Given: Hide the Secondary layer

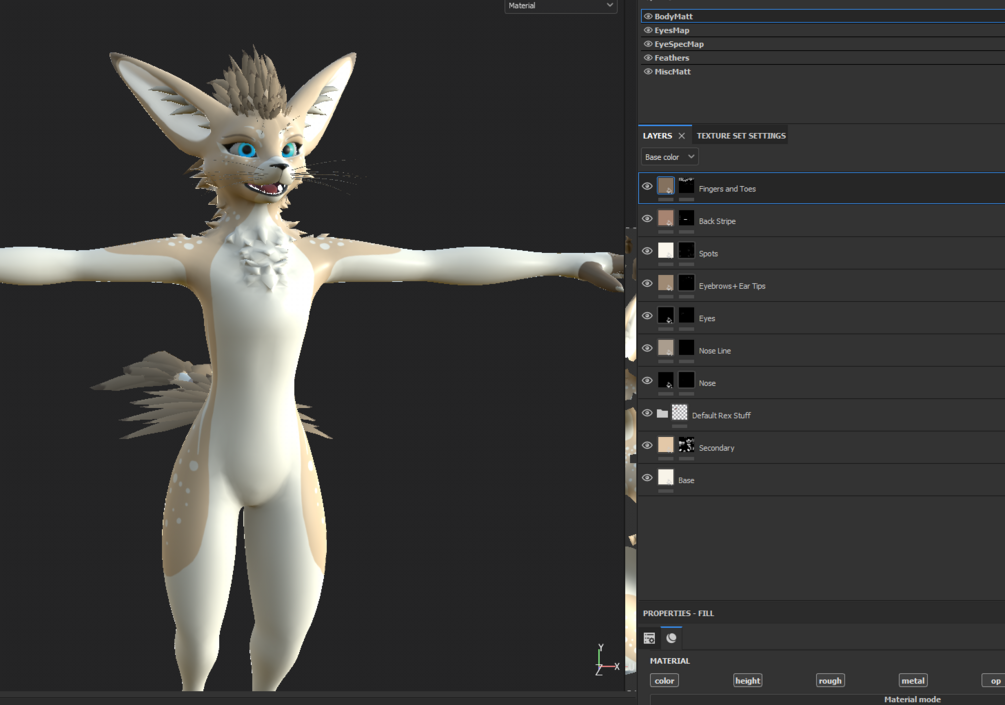Looking at the screenshot, I should pyautogui.click(x=647, y=445).
